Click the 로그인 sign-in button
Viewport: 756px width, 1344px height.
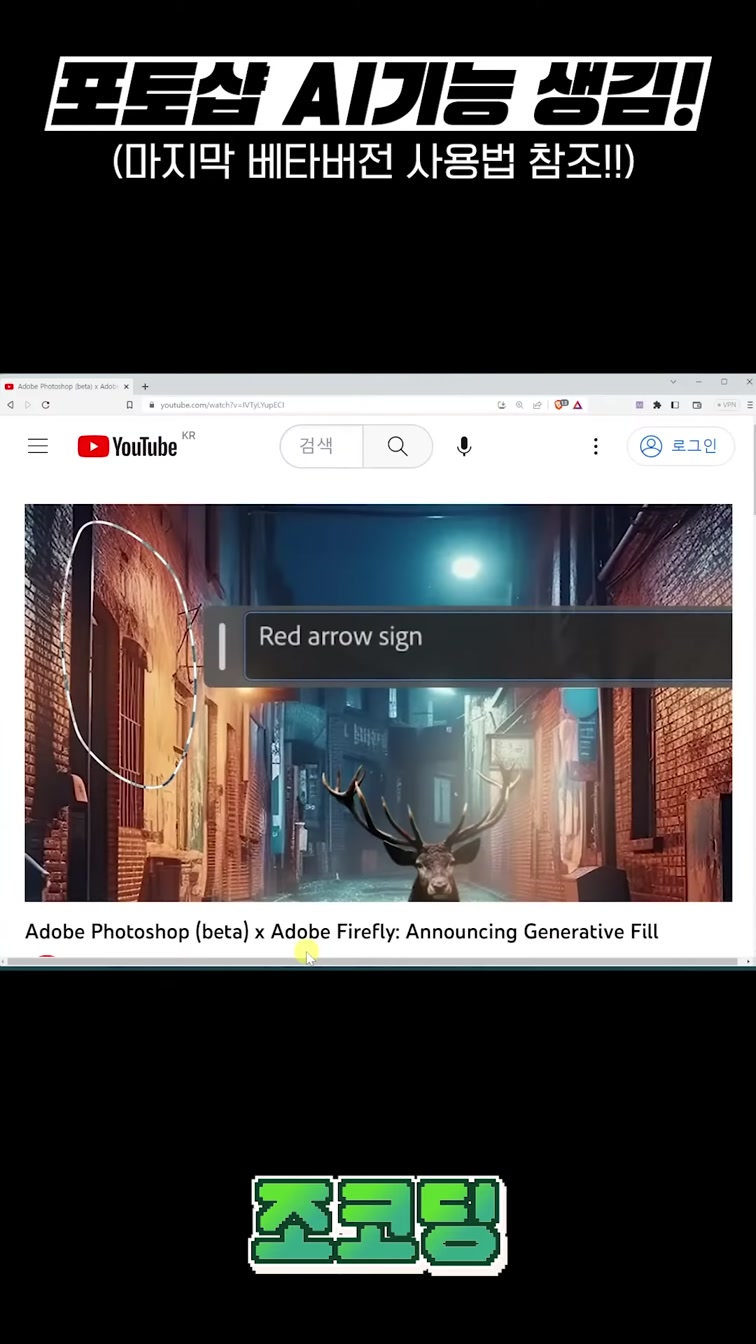680,446
